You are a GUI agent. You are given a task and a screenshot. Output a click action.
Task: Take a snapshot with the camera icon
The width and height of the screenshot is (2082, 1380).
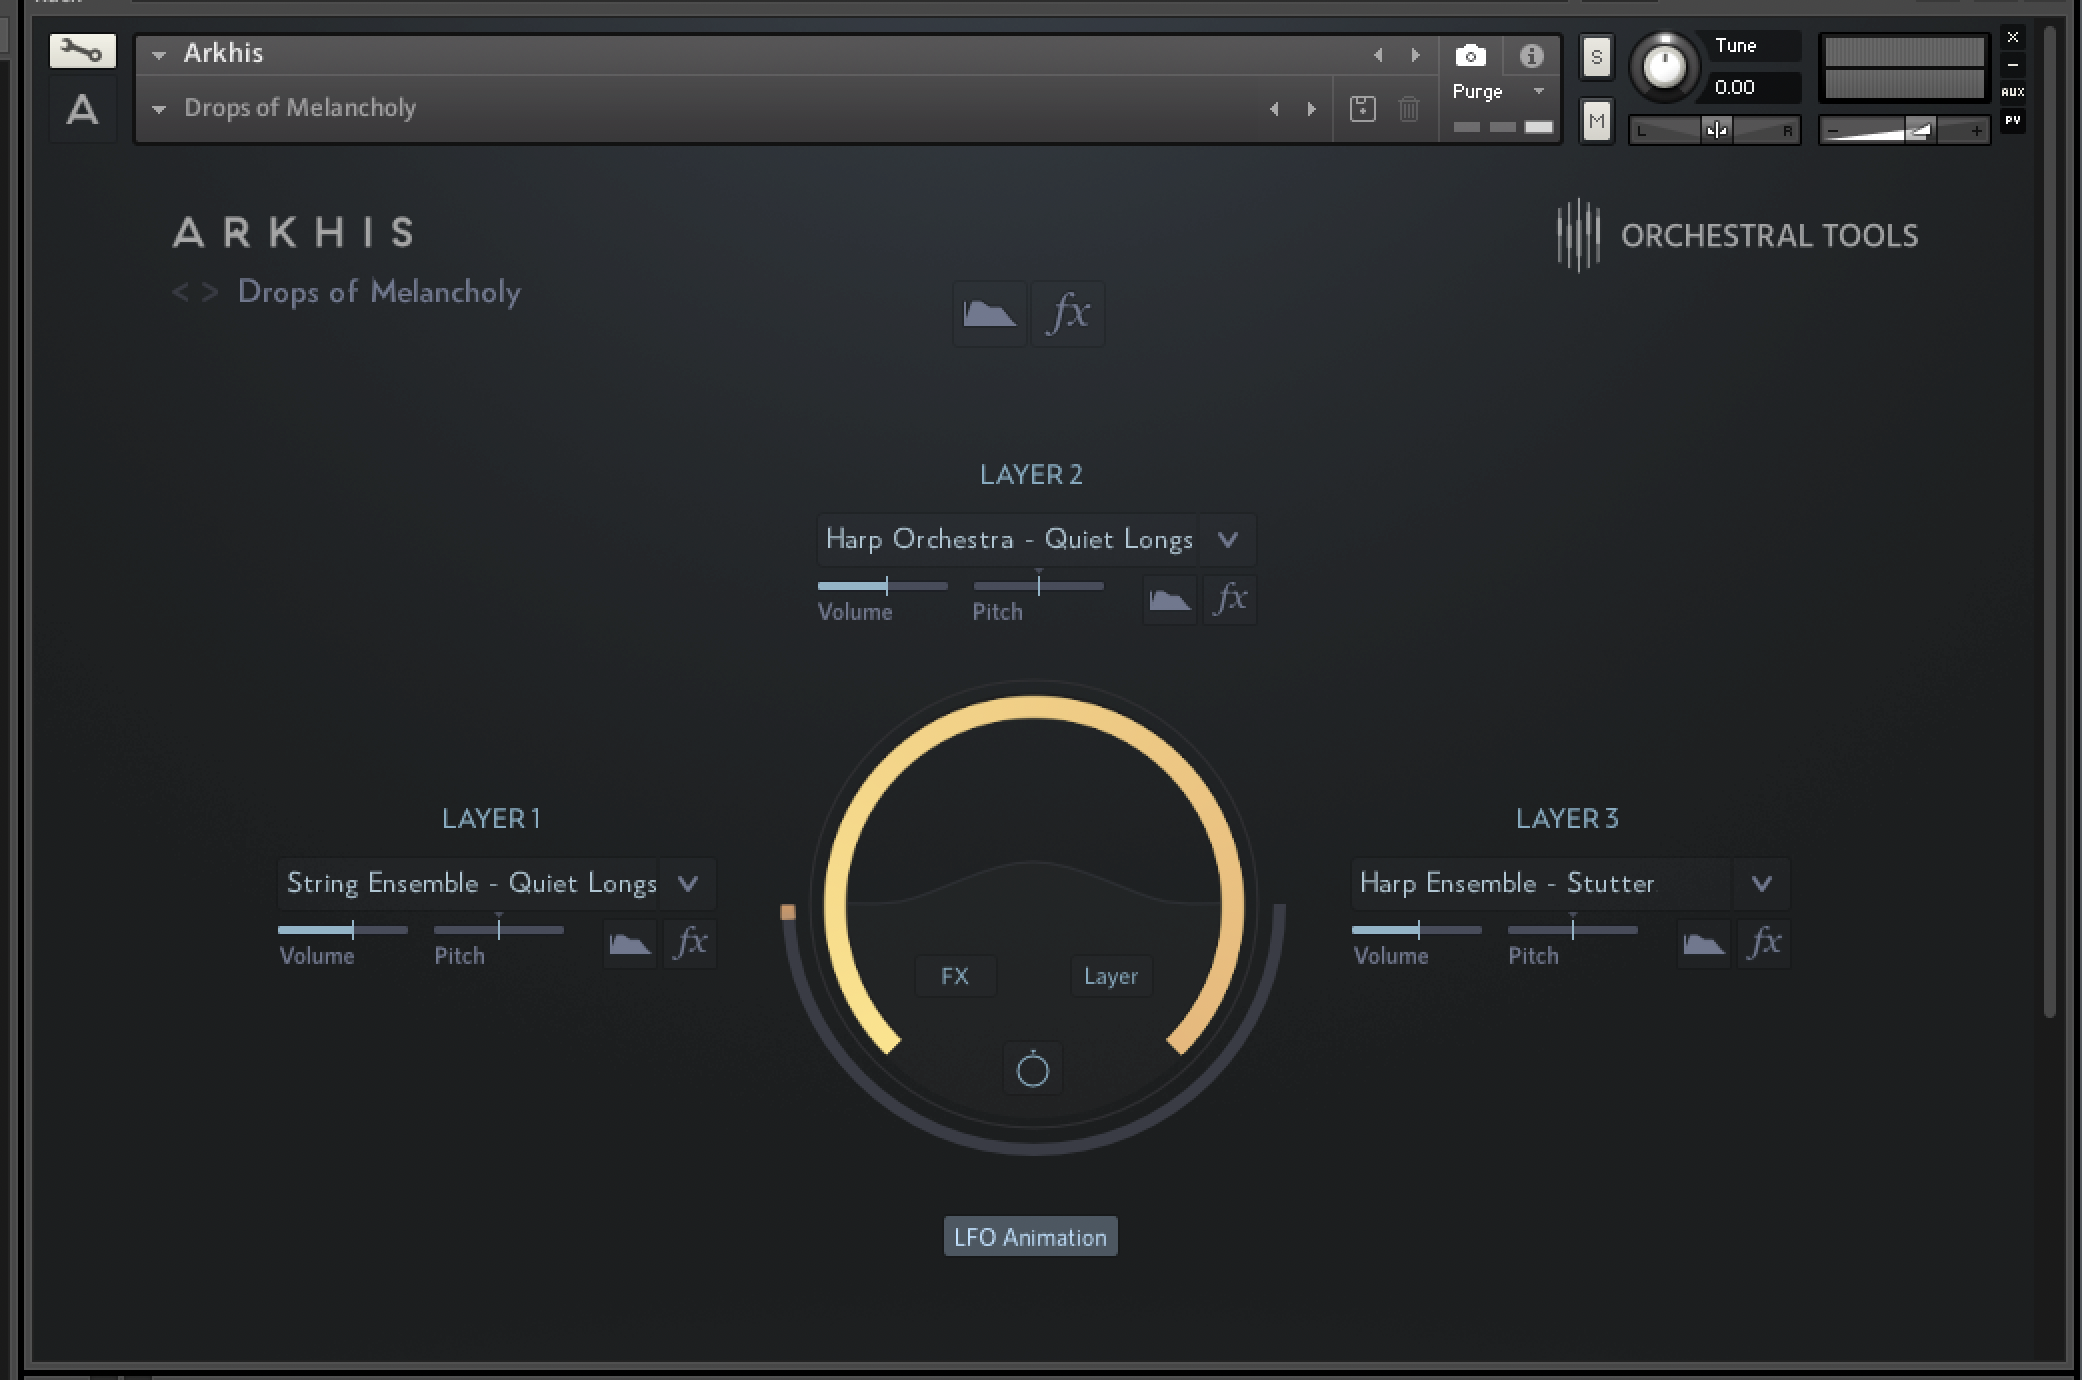1470,55
